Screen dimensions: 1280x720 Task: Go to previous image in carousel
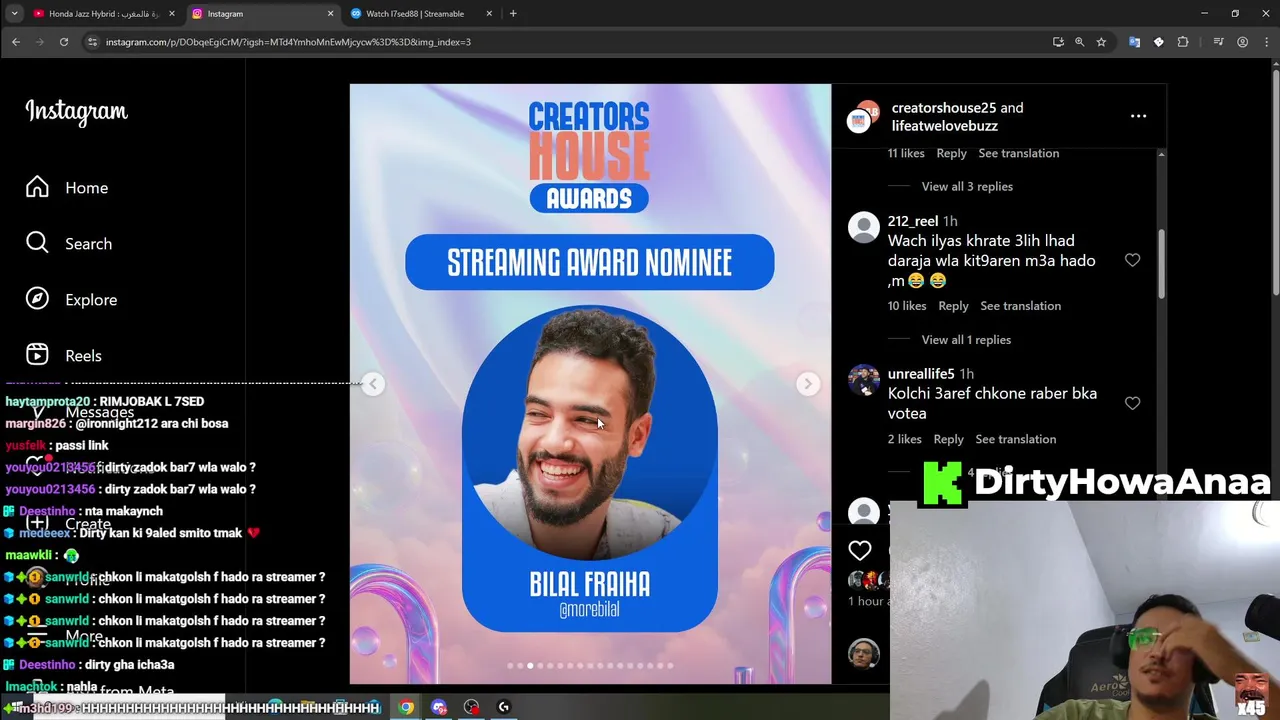tap(373, 384)
